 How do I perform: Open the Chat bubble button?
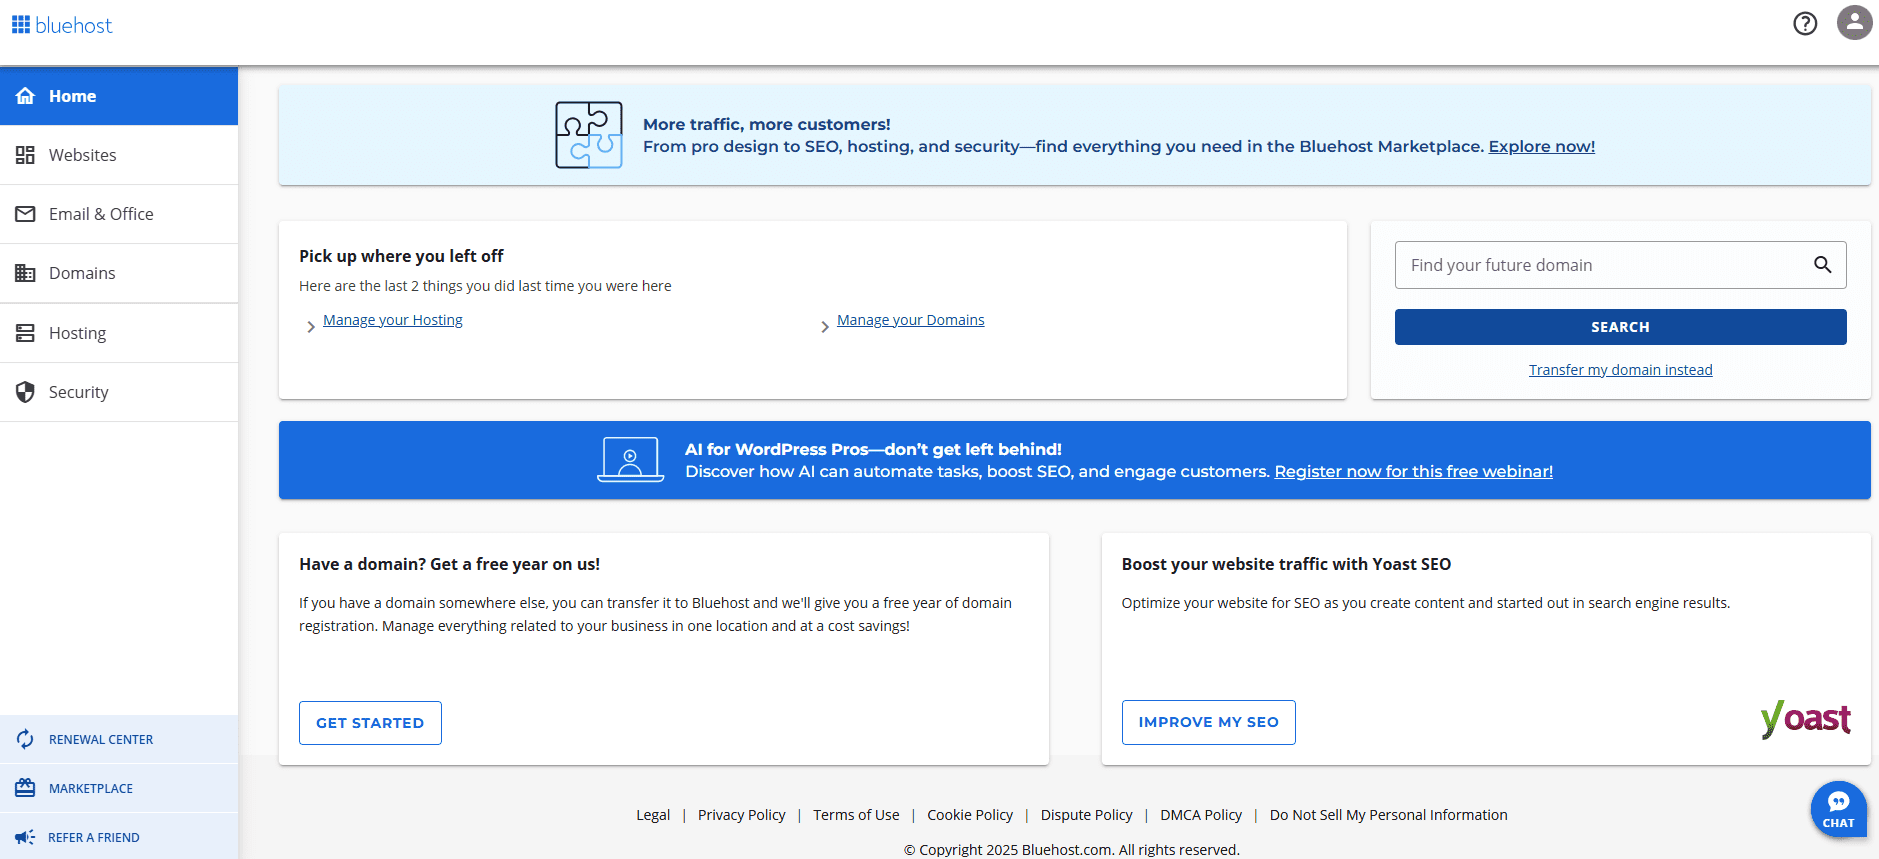pyautogui.click(x=1838, y=809)
